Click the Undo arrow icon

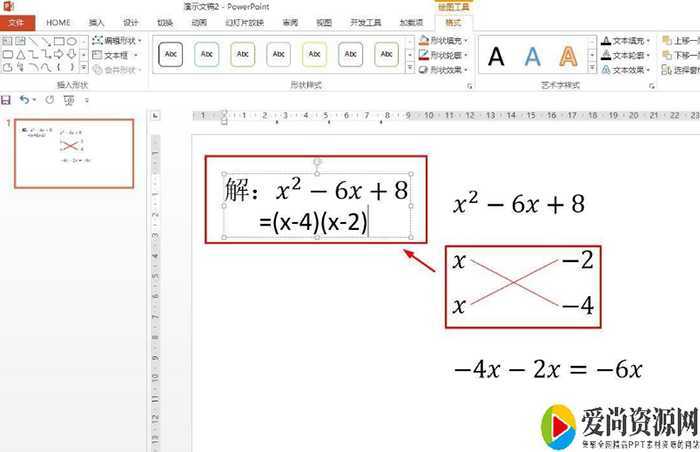pyautogui.click(x=23, y=100)
